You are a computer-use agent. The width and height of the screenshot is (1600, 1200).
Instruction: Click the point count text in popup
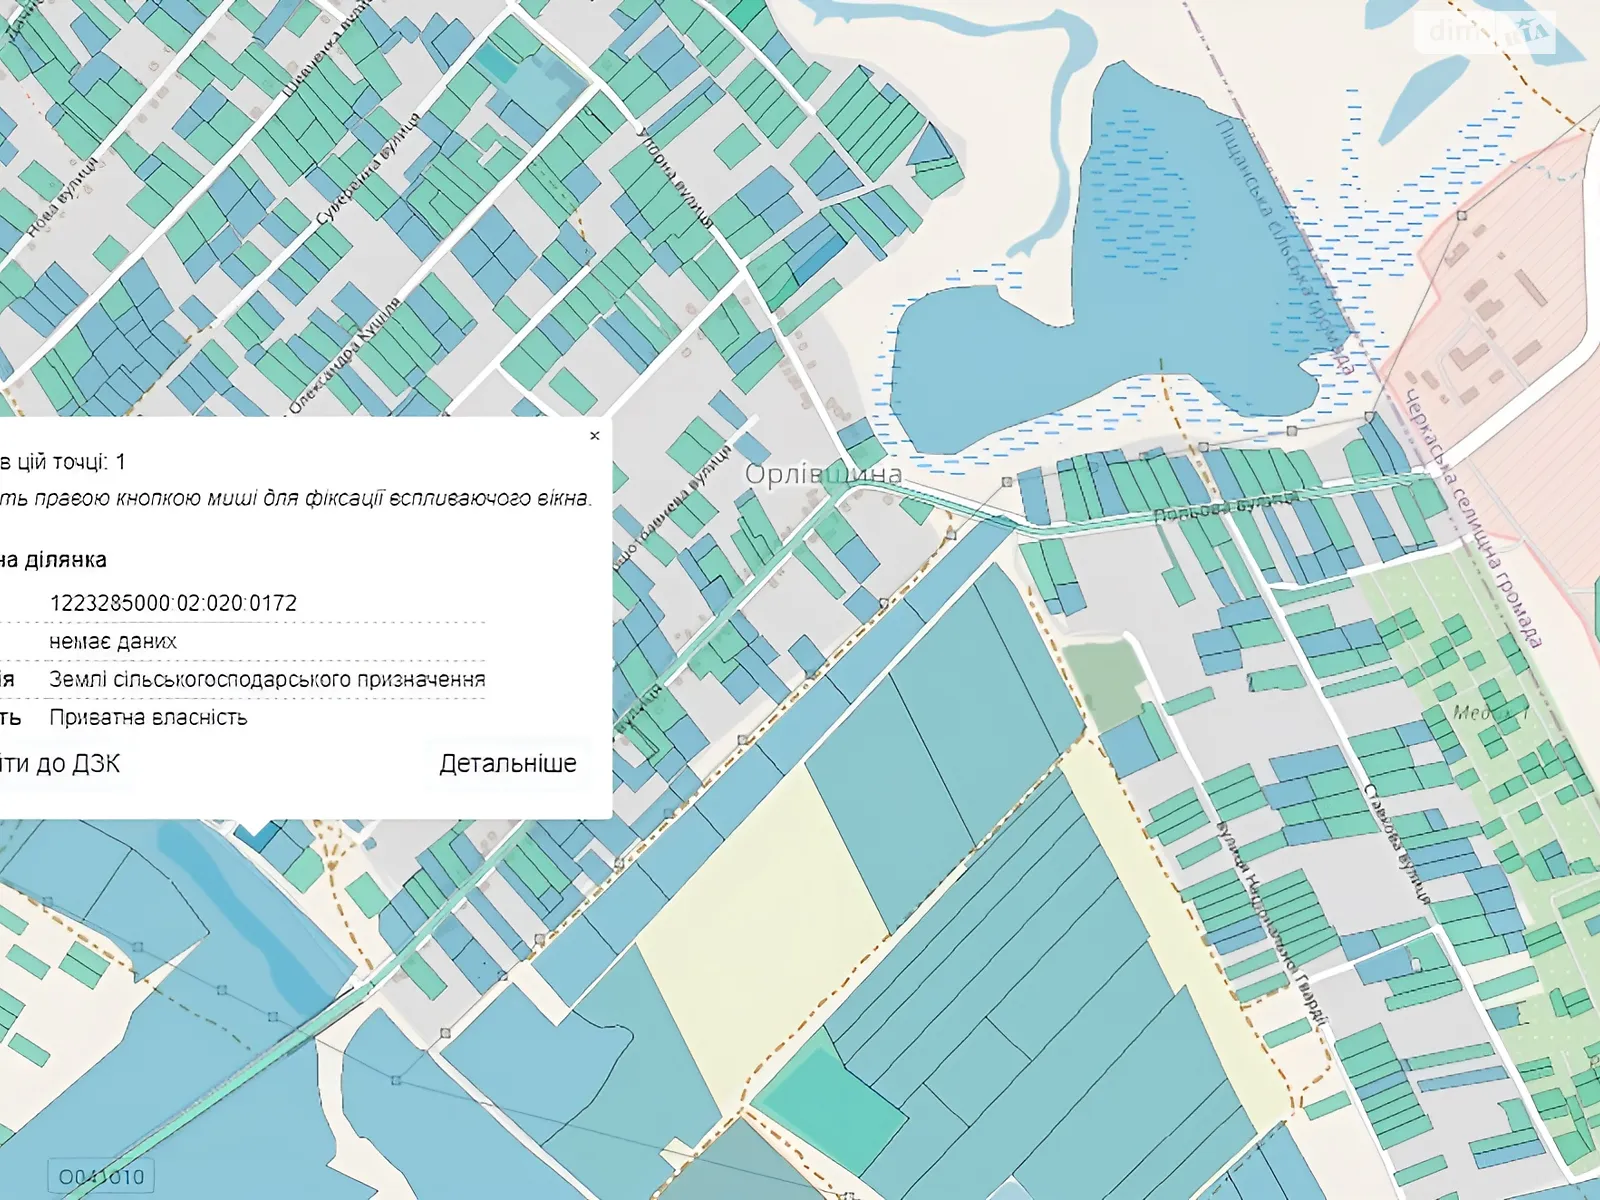(63, 462)
